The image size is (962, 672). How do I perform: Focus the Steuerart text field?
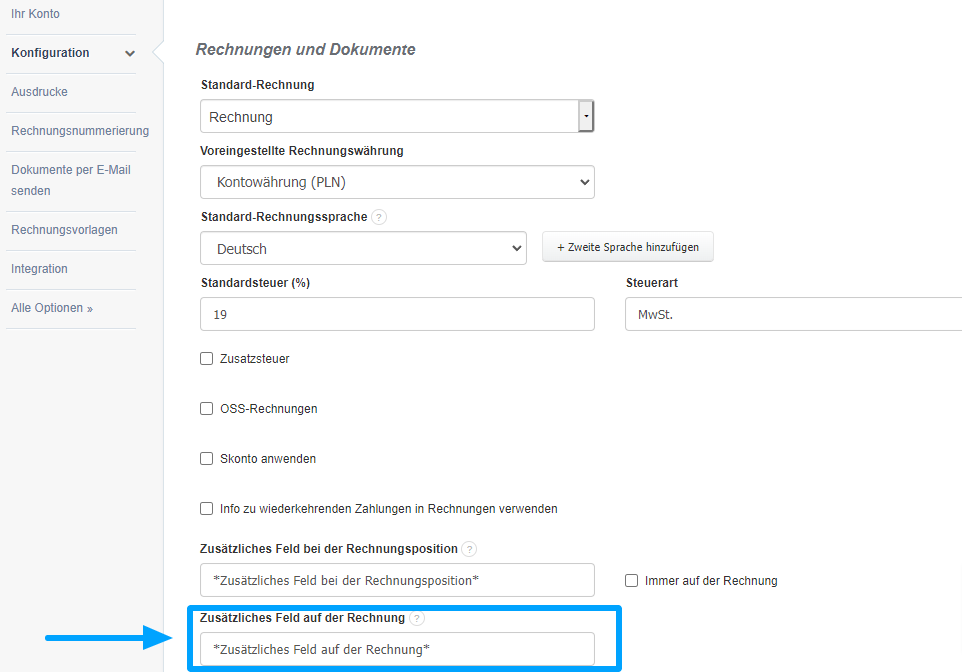point(792,314)
